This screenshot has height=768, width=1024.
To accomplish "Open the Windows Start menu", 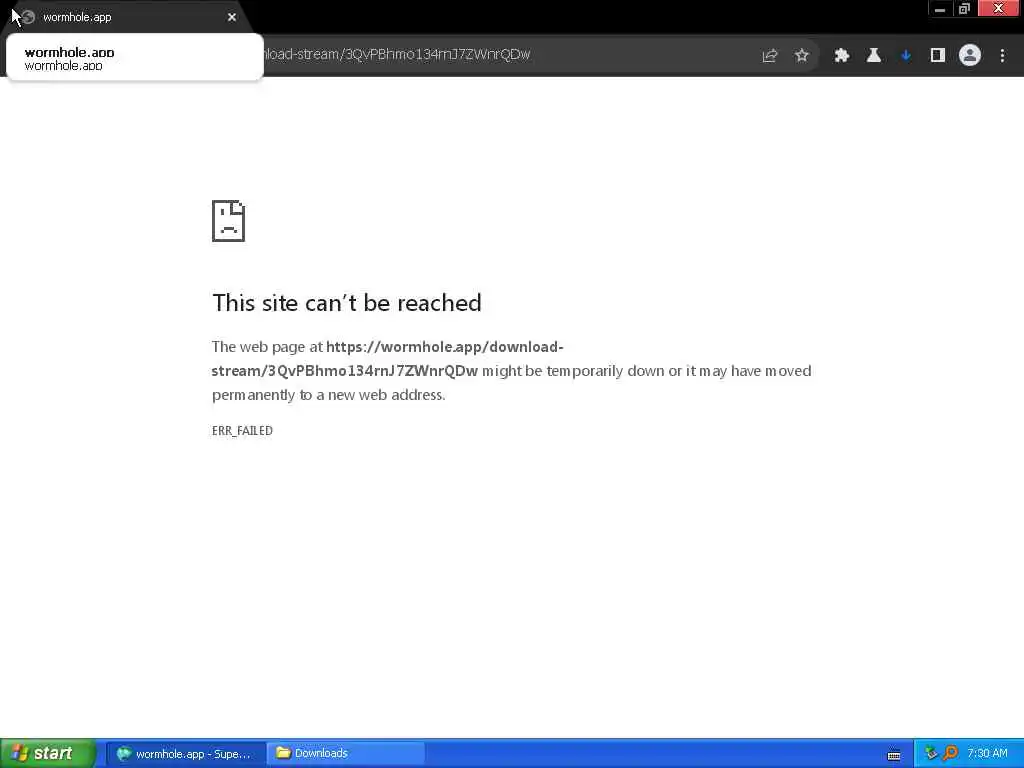I will coord(48,754).
